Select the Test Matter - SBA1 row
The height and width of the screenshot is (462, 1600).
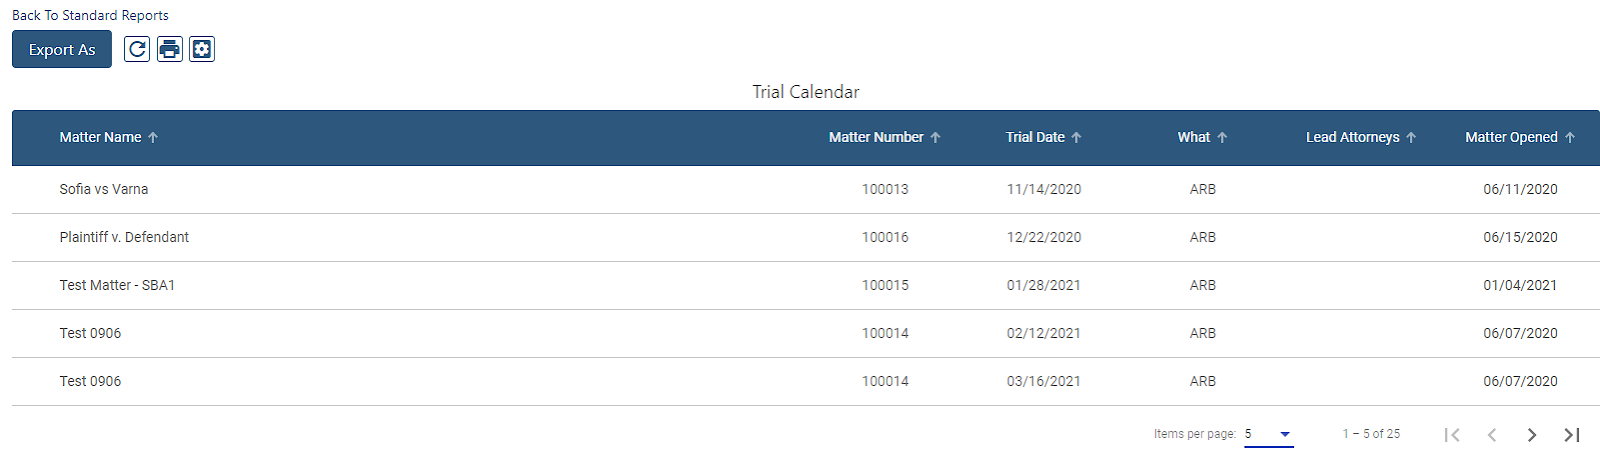click(806, 285)
